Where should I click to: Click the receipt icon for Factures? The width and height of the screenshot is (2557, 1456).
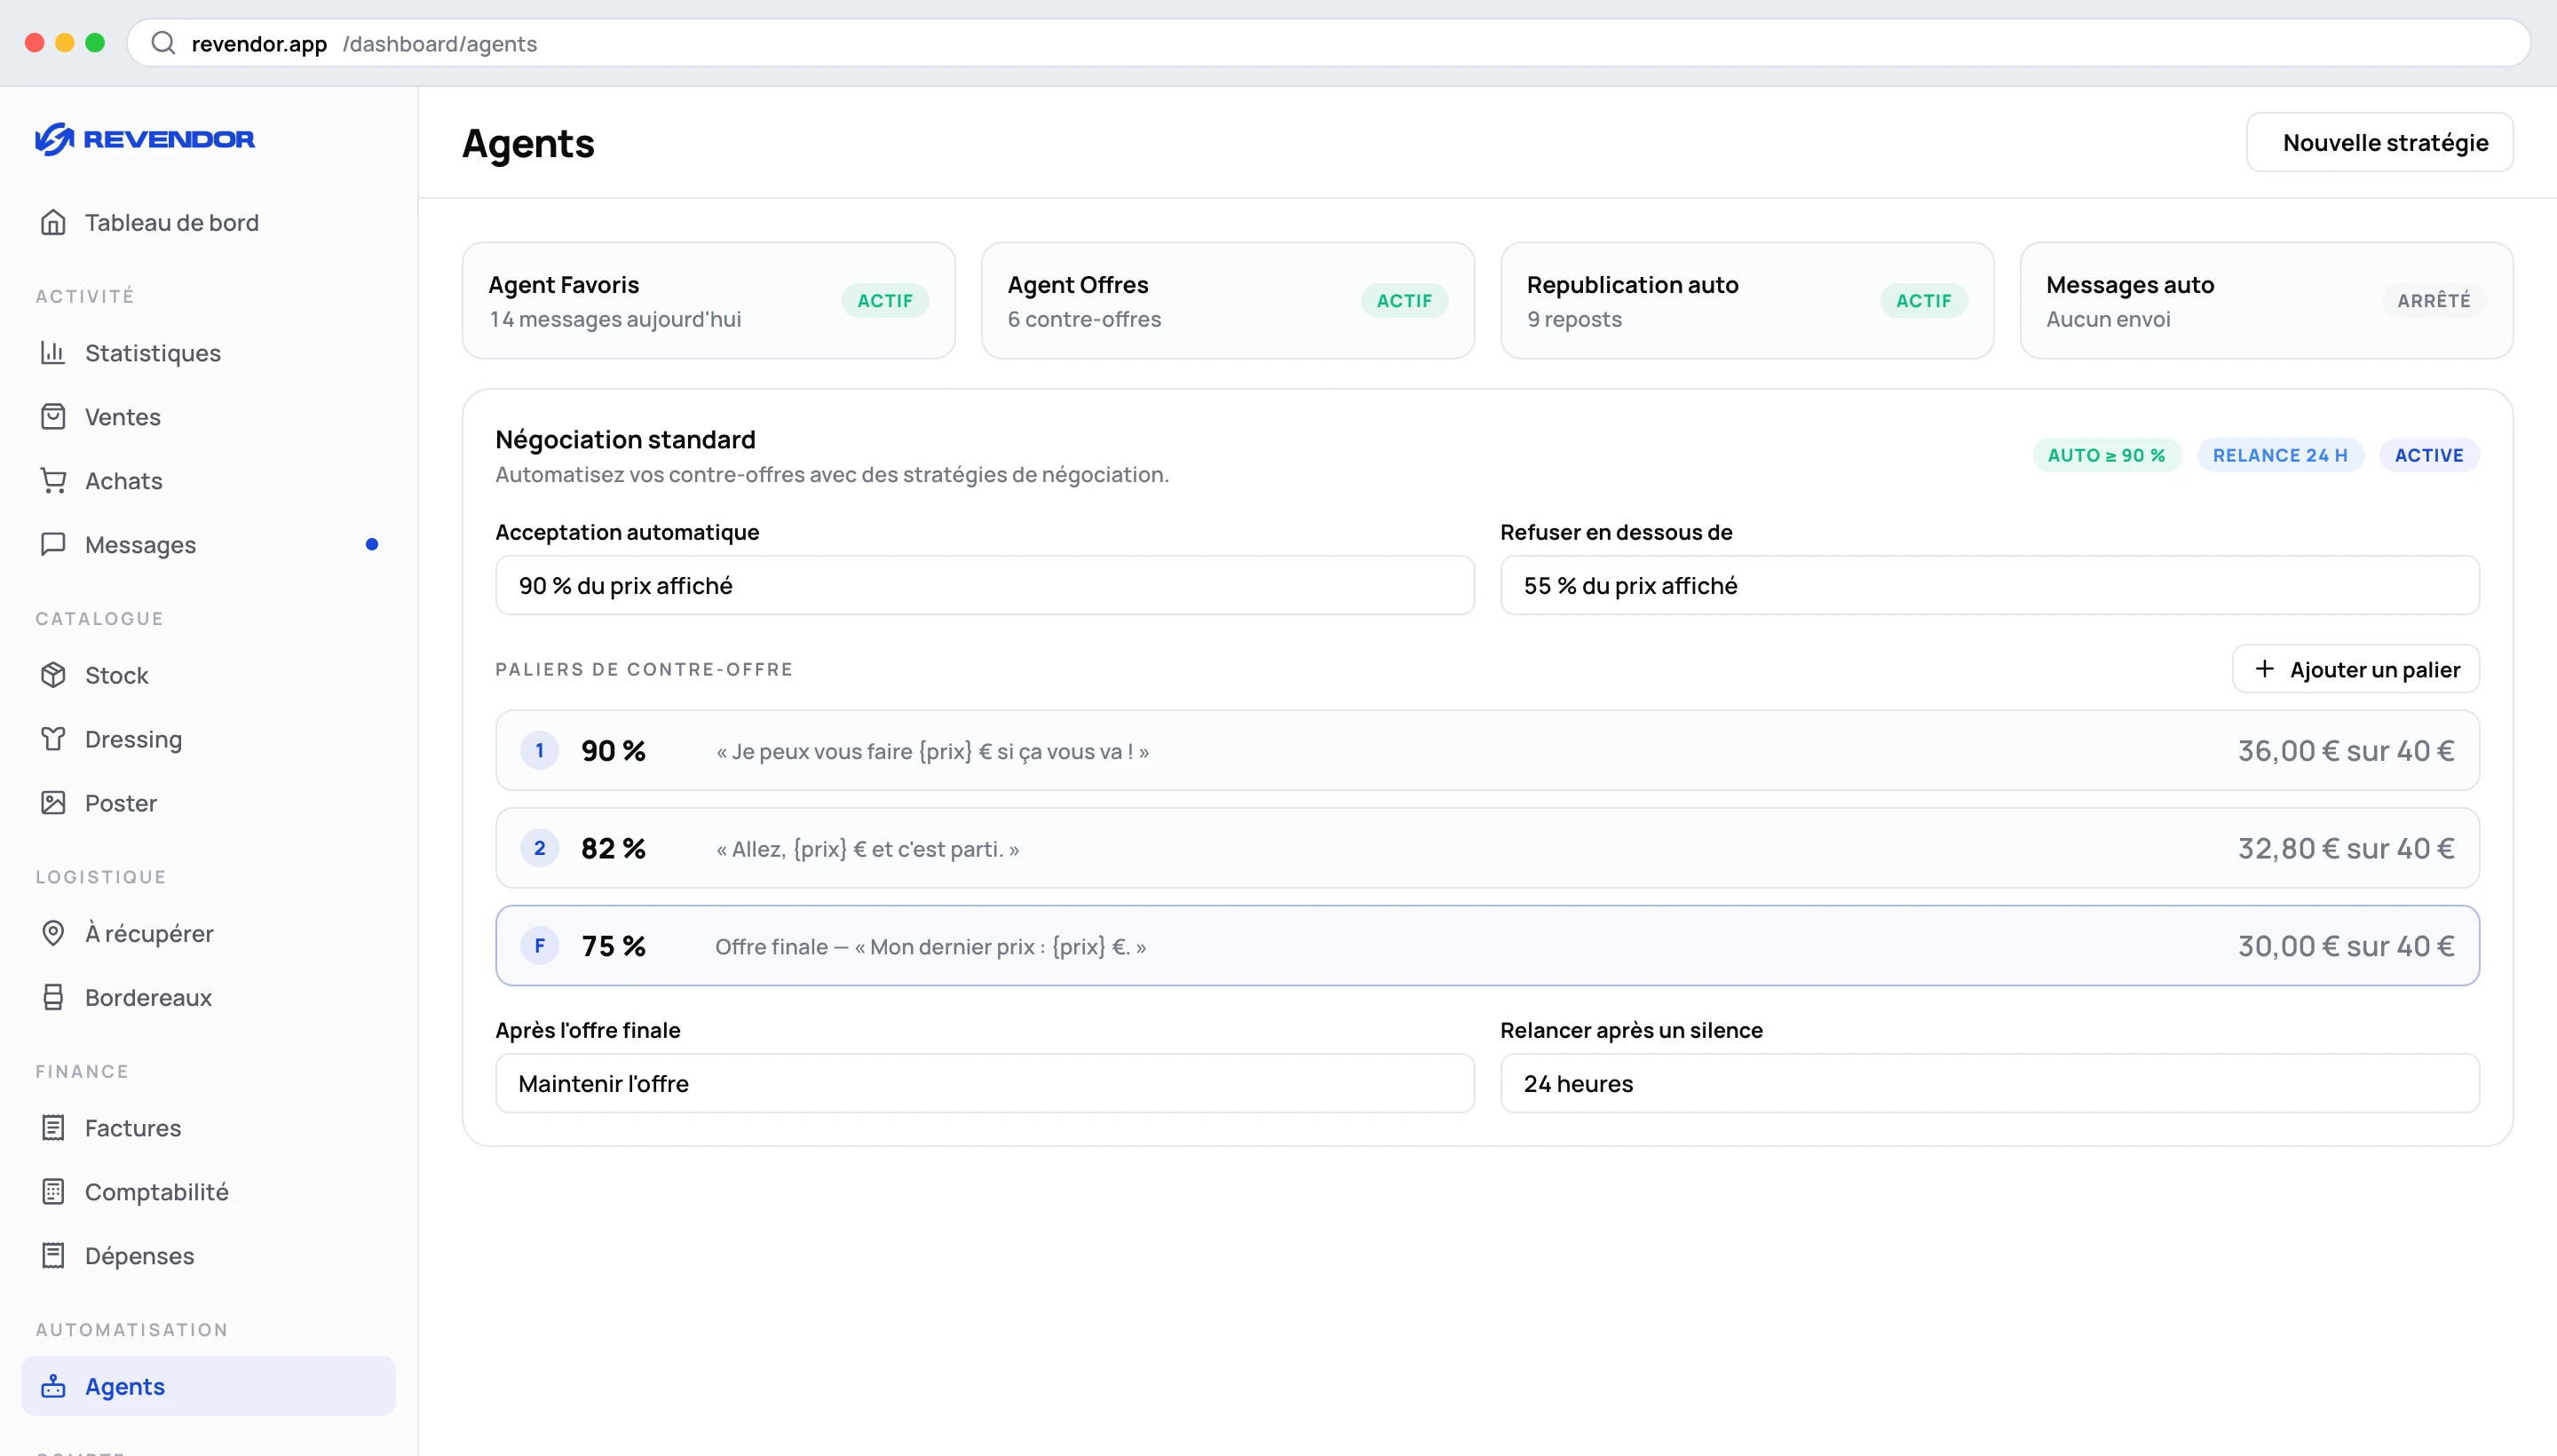click(x=53, y=1128)
